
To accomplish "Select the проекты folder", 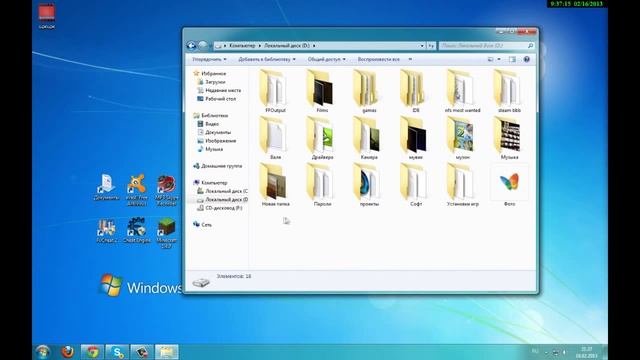I will tap(369, 184).
